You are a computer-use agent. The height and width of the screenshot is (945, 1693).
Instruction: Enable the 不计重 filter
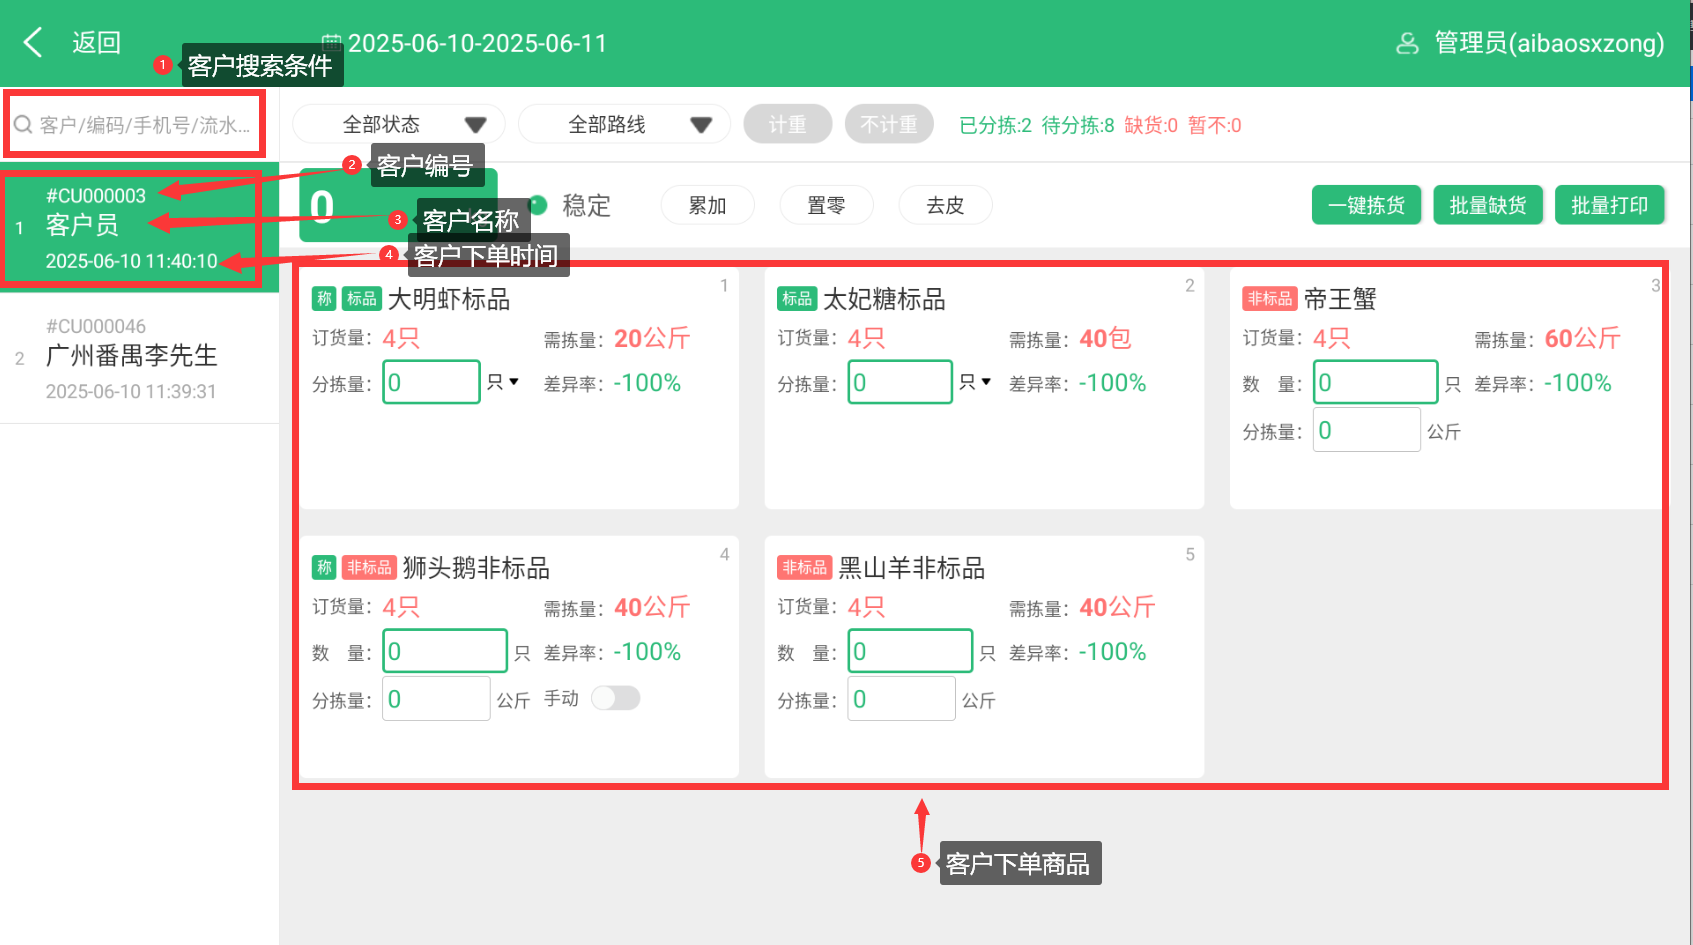click(888, 125)
